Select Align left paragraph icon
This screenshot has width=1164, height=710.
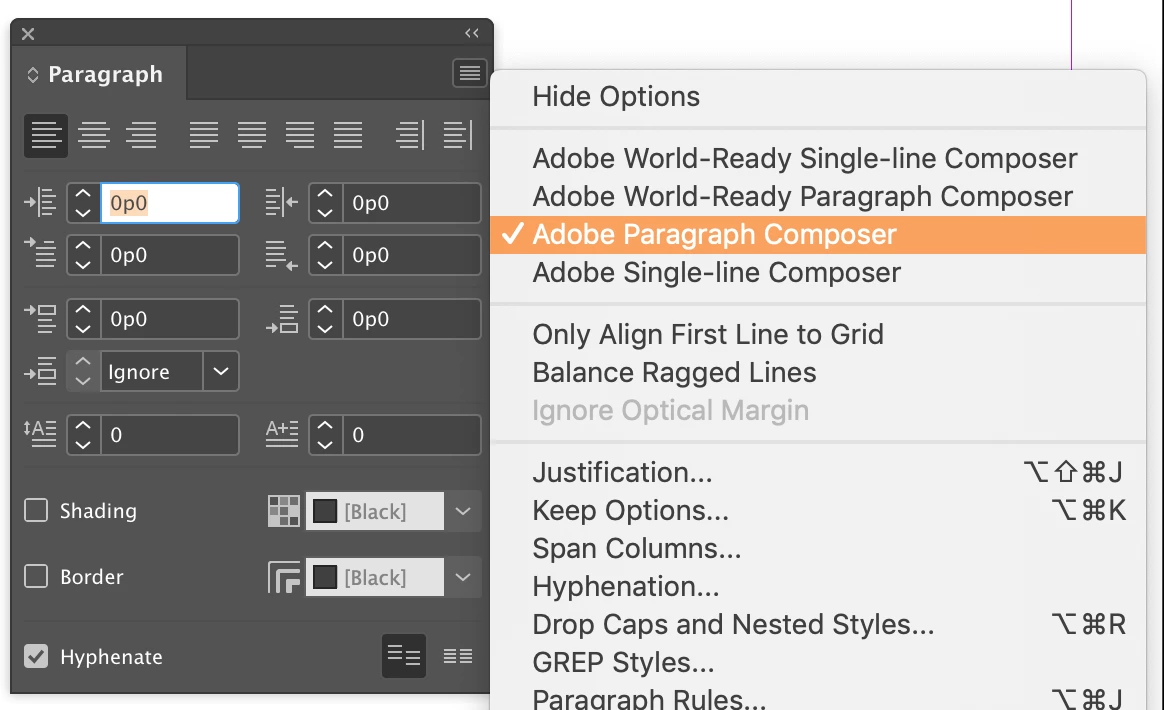coord(46,136)
